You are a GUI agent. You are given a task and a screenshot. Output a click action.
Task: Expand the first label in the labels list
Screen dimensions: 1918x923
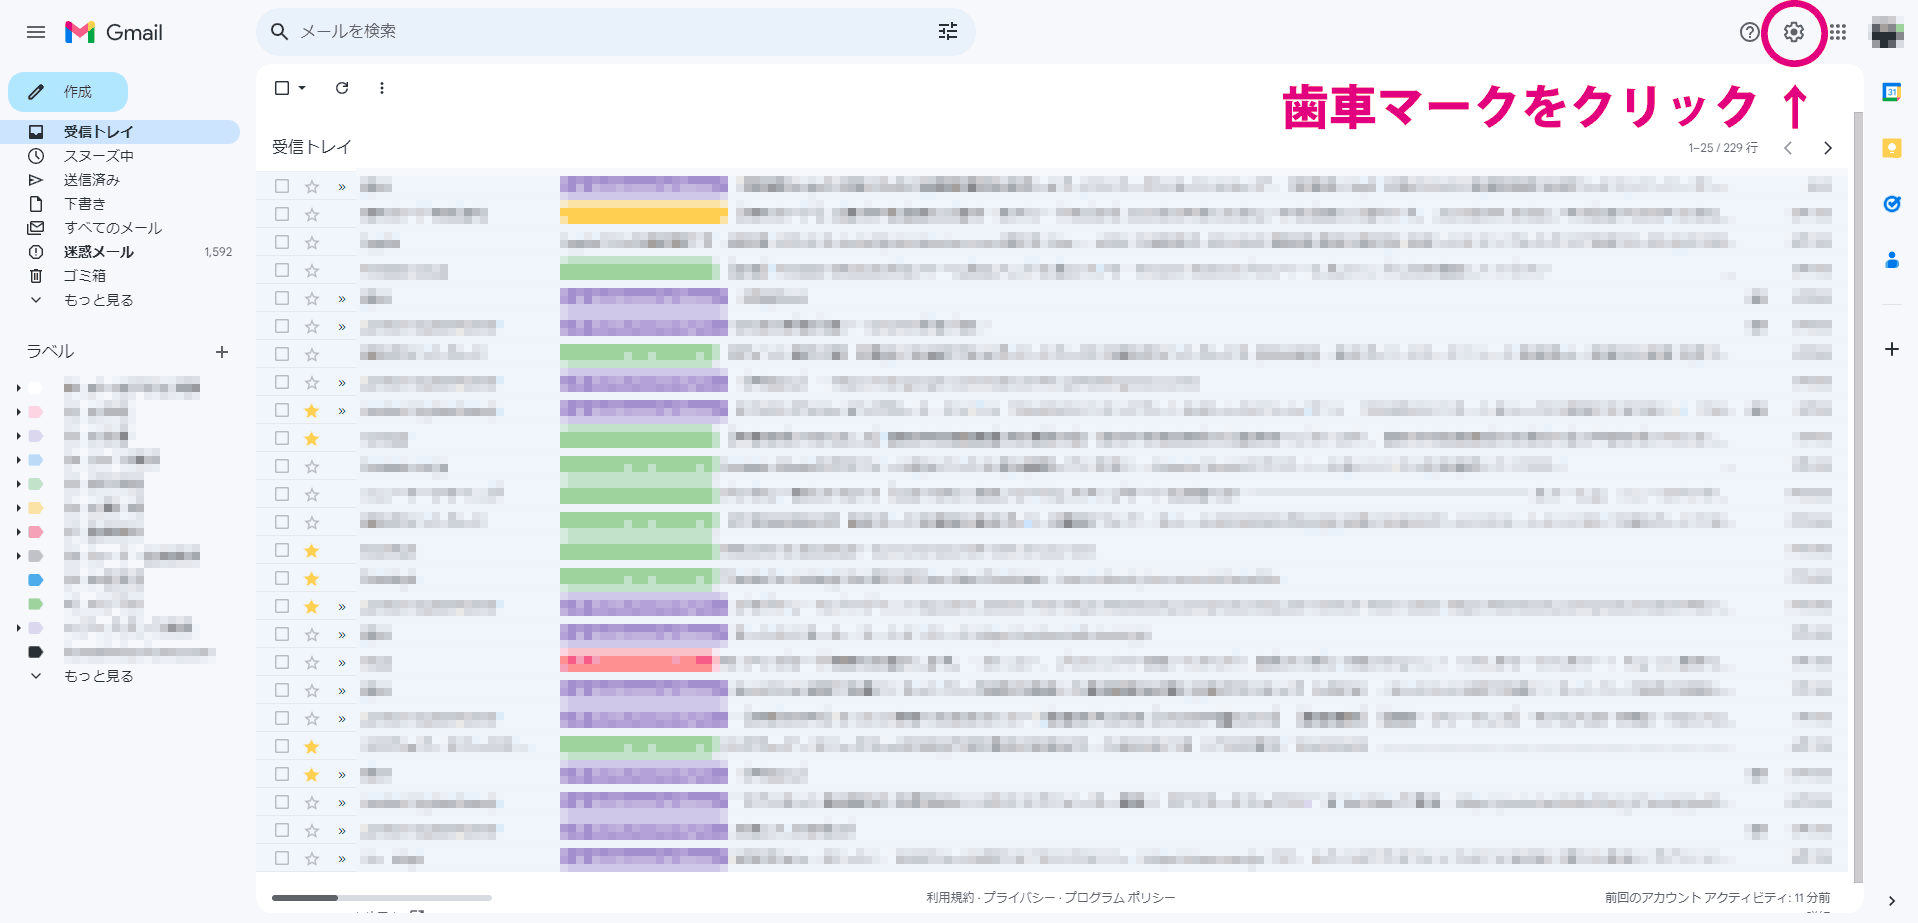pyautogui.click(x=18, y=388)
